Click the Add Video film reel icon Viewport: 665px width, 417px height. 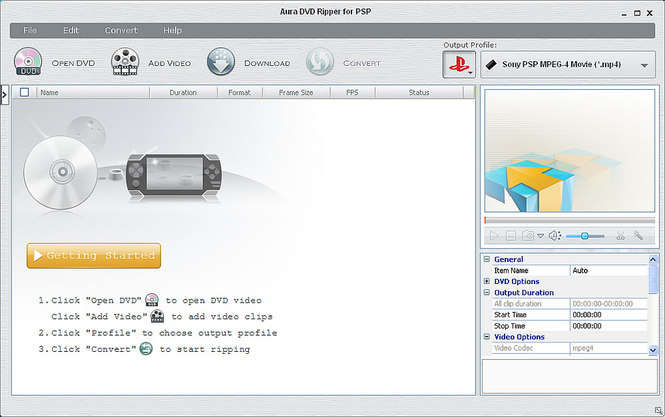(125, 62)
